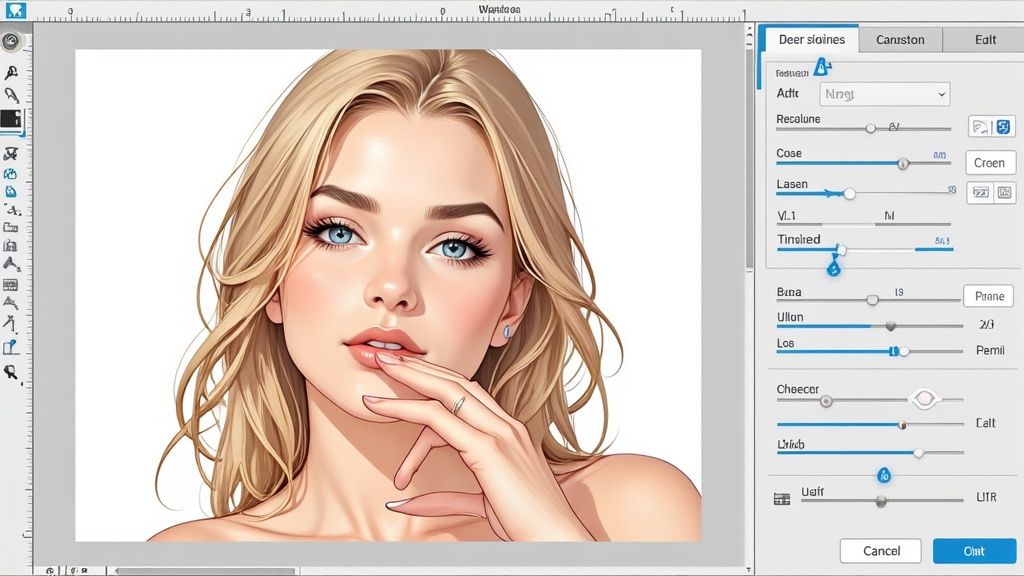
Task: Click the horizontal scrollbar below the canvas
Action: coord(205,571)
